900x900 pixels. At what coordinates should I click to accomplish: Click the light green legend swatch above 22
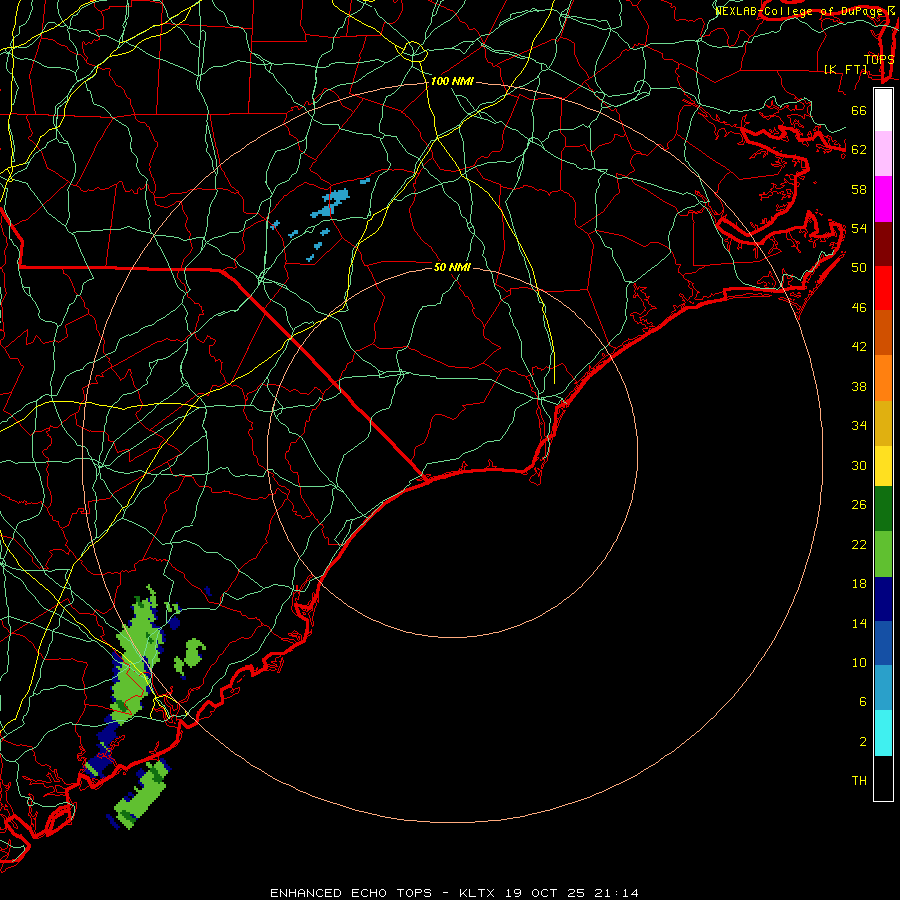(x=883, y=554)
